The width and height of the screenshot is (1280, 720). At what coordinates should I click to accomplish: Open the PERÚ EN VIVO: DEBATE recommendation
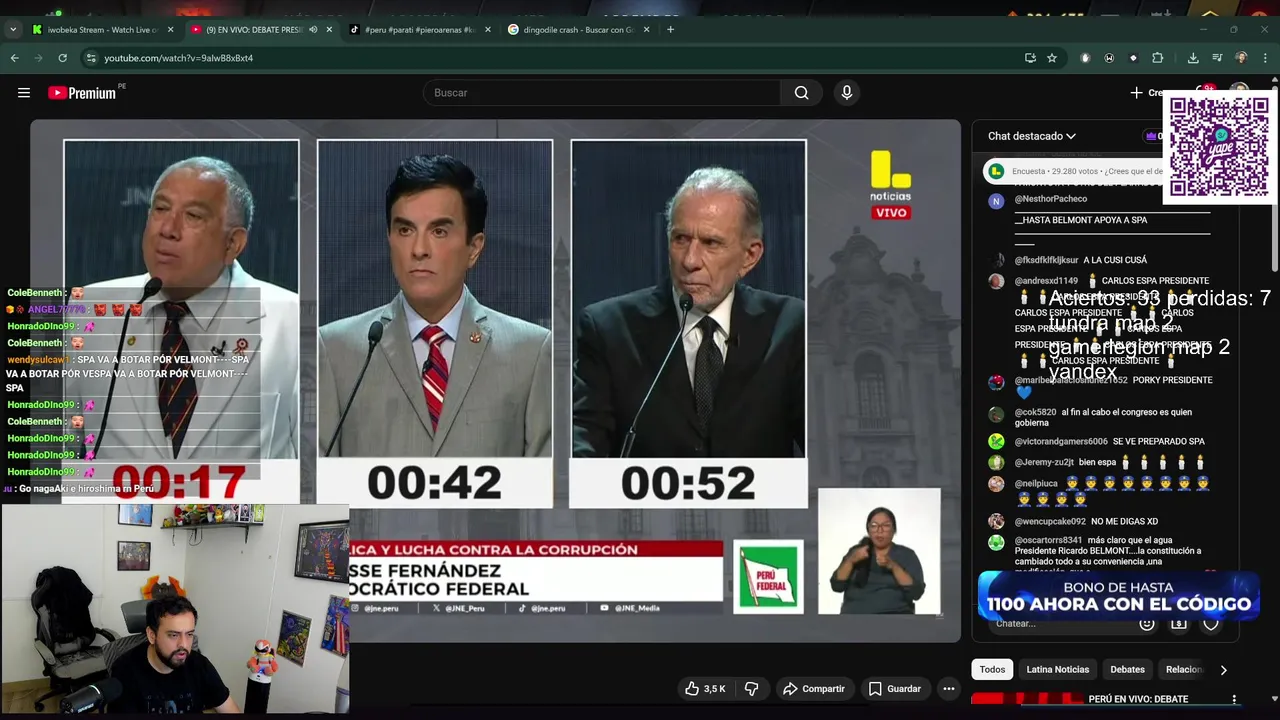tap(1138, 699)
